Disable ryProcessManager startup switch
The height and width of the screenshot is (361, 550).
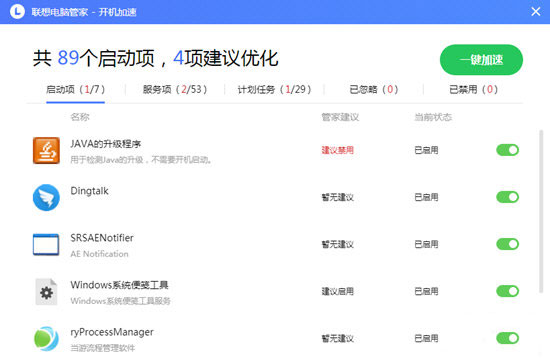click(507, 338)
